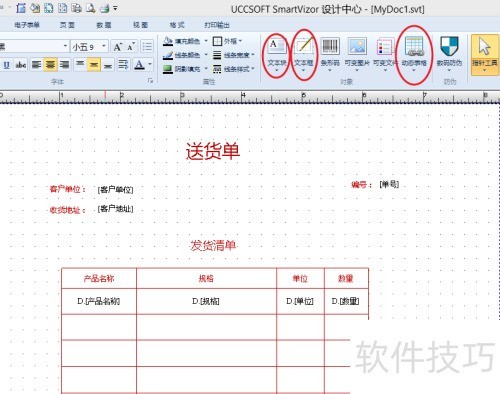Select the text box (文本框) tool

[x=304, y=53]
